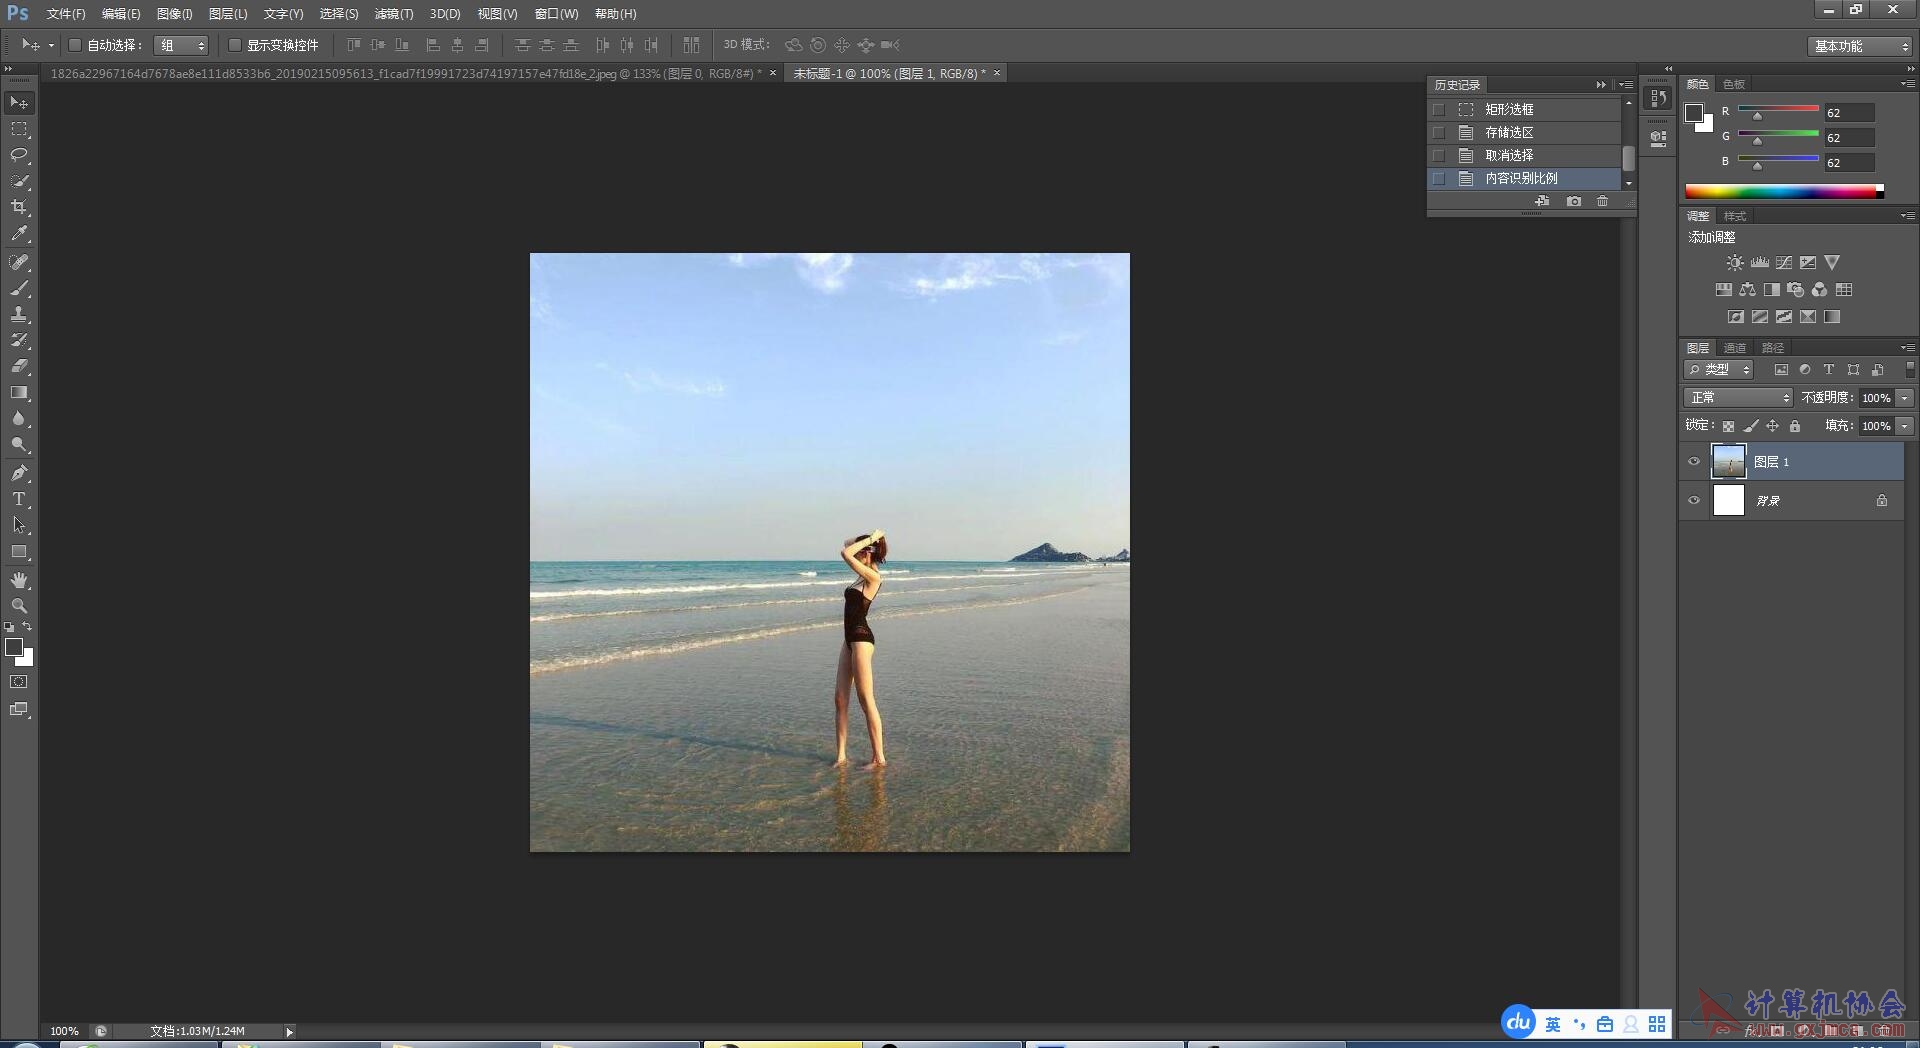Select the Eraser tool

pyautogui.click(x=19, y=366)
